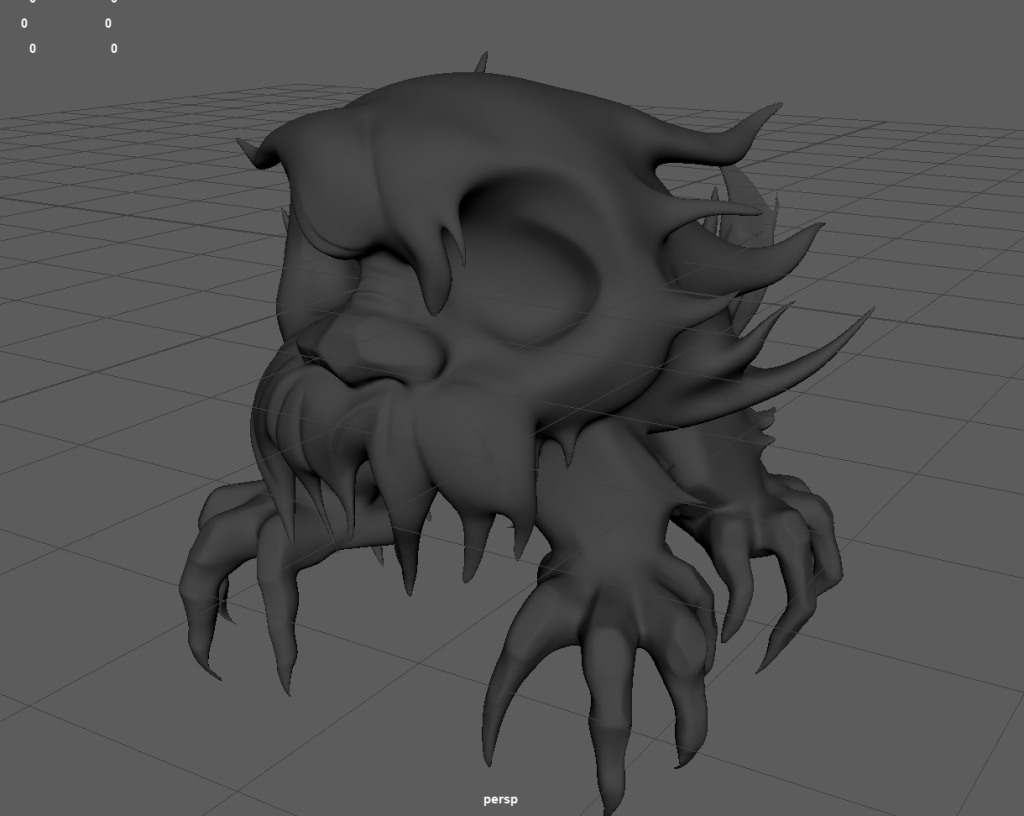Select the skull's large eye socket

click(x=535, y=265)
